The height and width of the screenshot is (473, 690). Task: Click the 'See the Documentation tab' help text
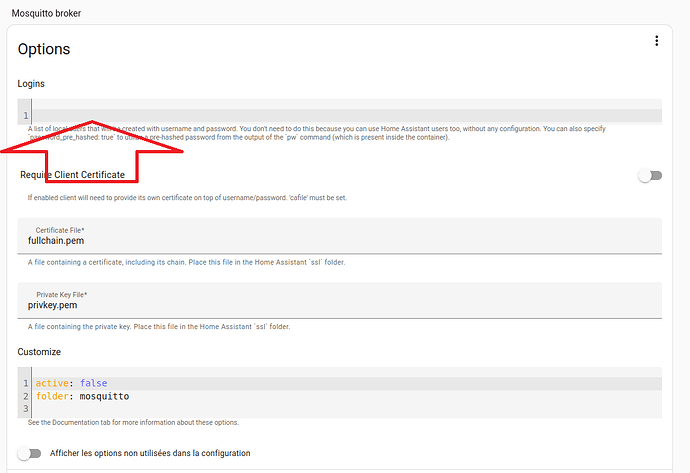point(133,422)
